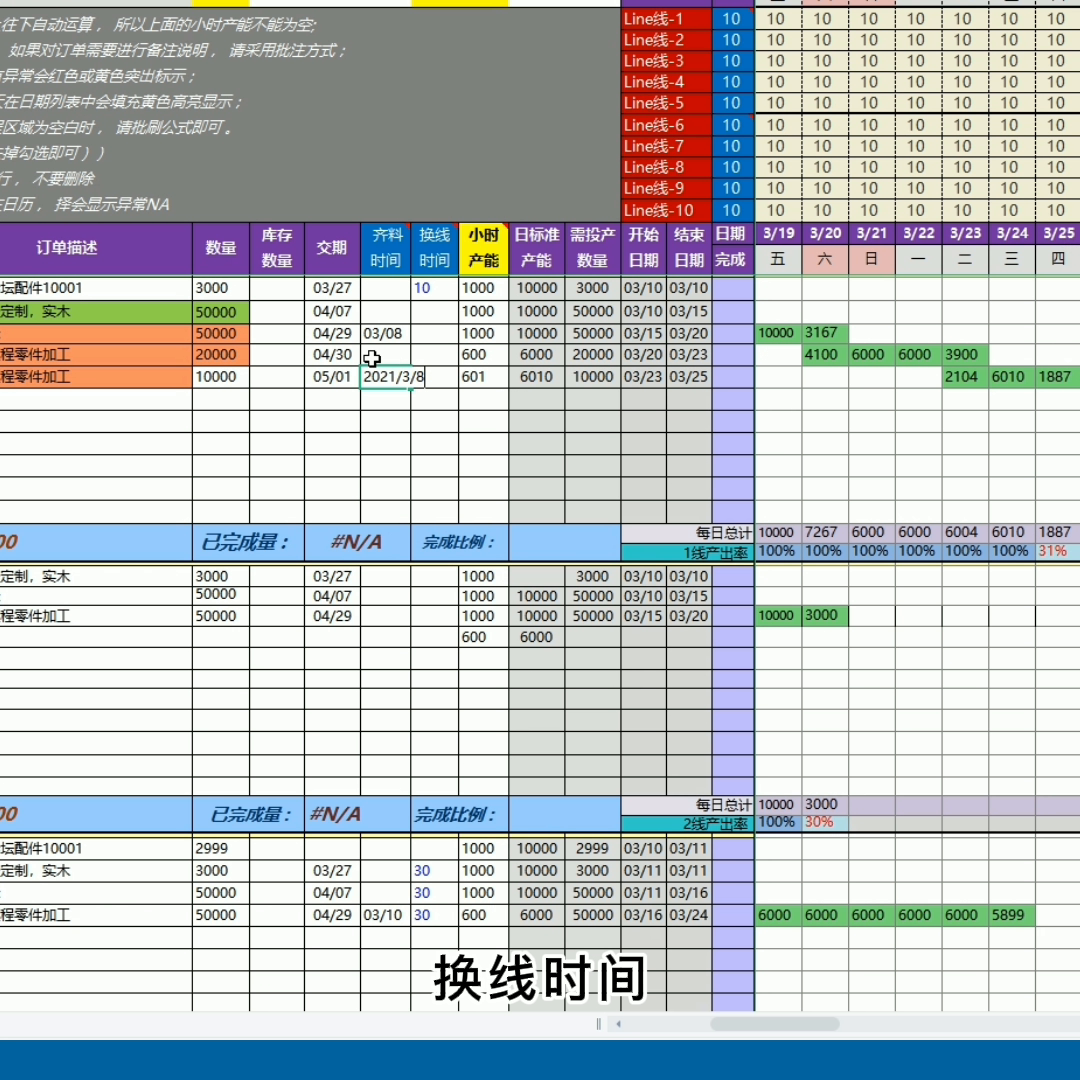Select the 库存数量 header cell
The height and width of the screenshot is (1080, 1080).
pyautogui.click(x=277, y=248)
